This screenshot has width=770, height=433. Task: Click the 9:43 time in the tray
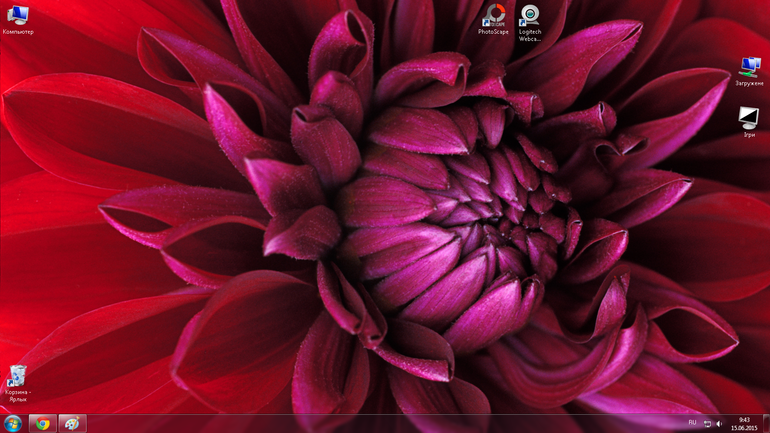click(x=744, y=419)
